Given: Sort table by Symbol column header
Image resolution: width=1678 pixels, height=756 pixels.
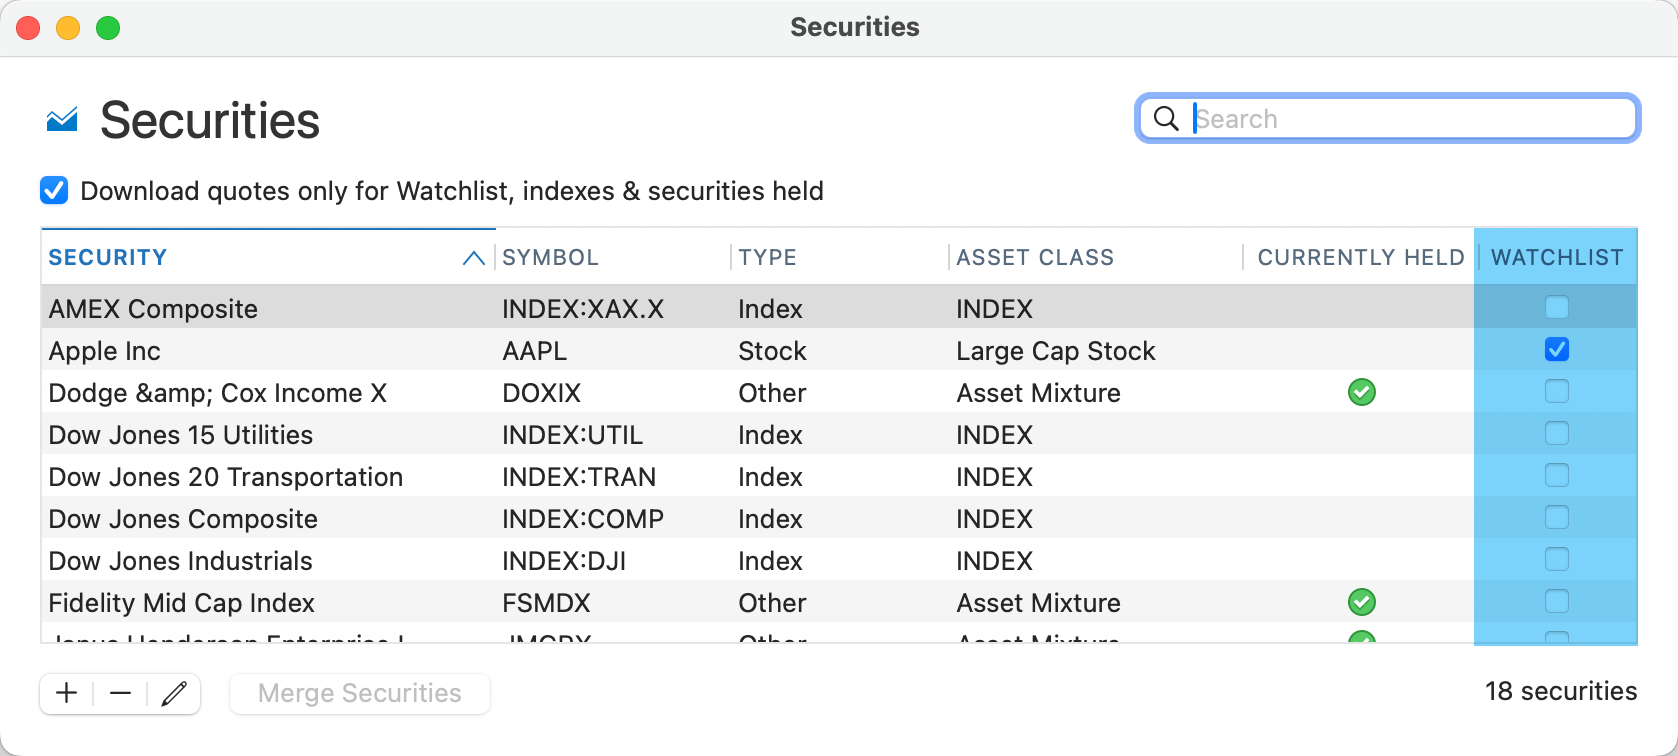Looking at the screenshot, I should pos(550,258).
